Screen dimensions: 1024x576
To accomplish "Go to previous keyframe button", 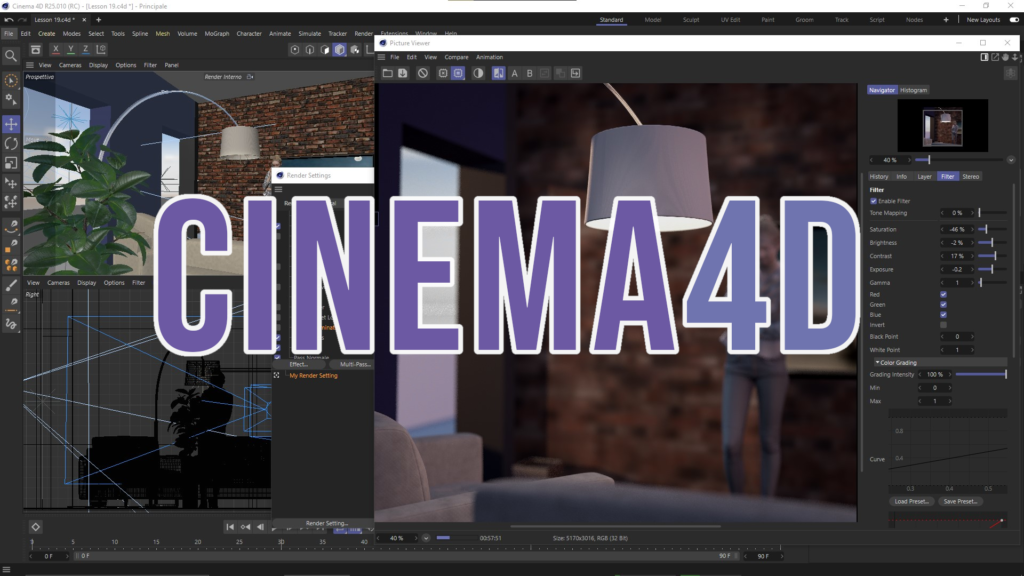I will (x=246, y=527).
